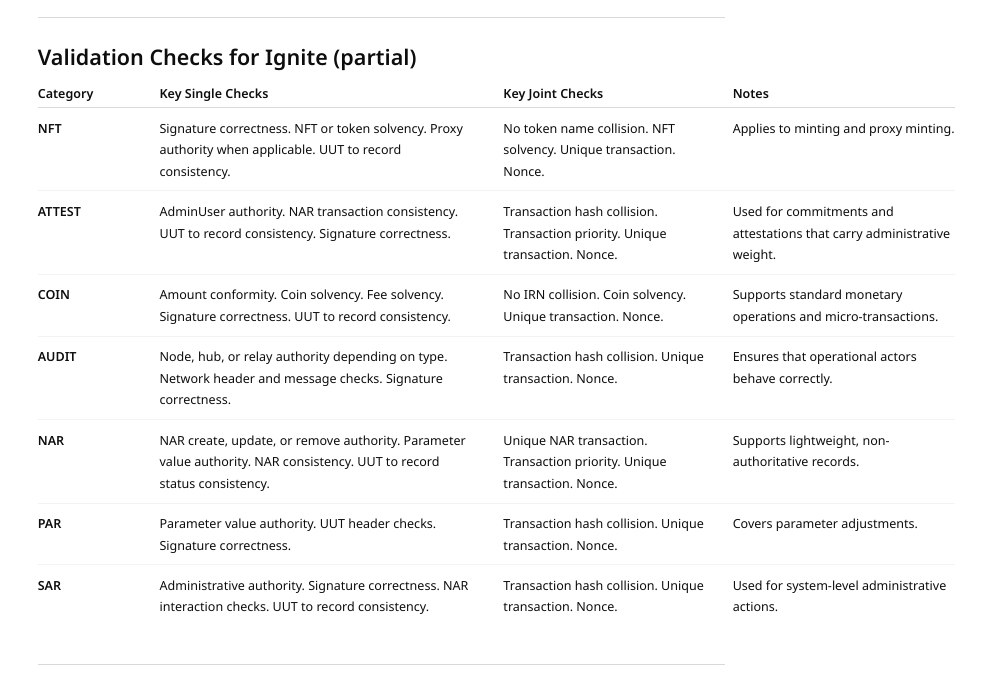989x681 pixels.
Task: Select the Key Single Checks column header
Action: click(213, 94)
